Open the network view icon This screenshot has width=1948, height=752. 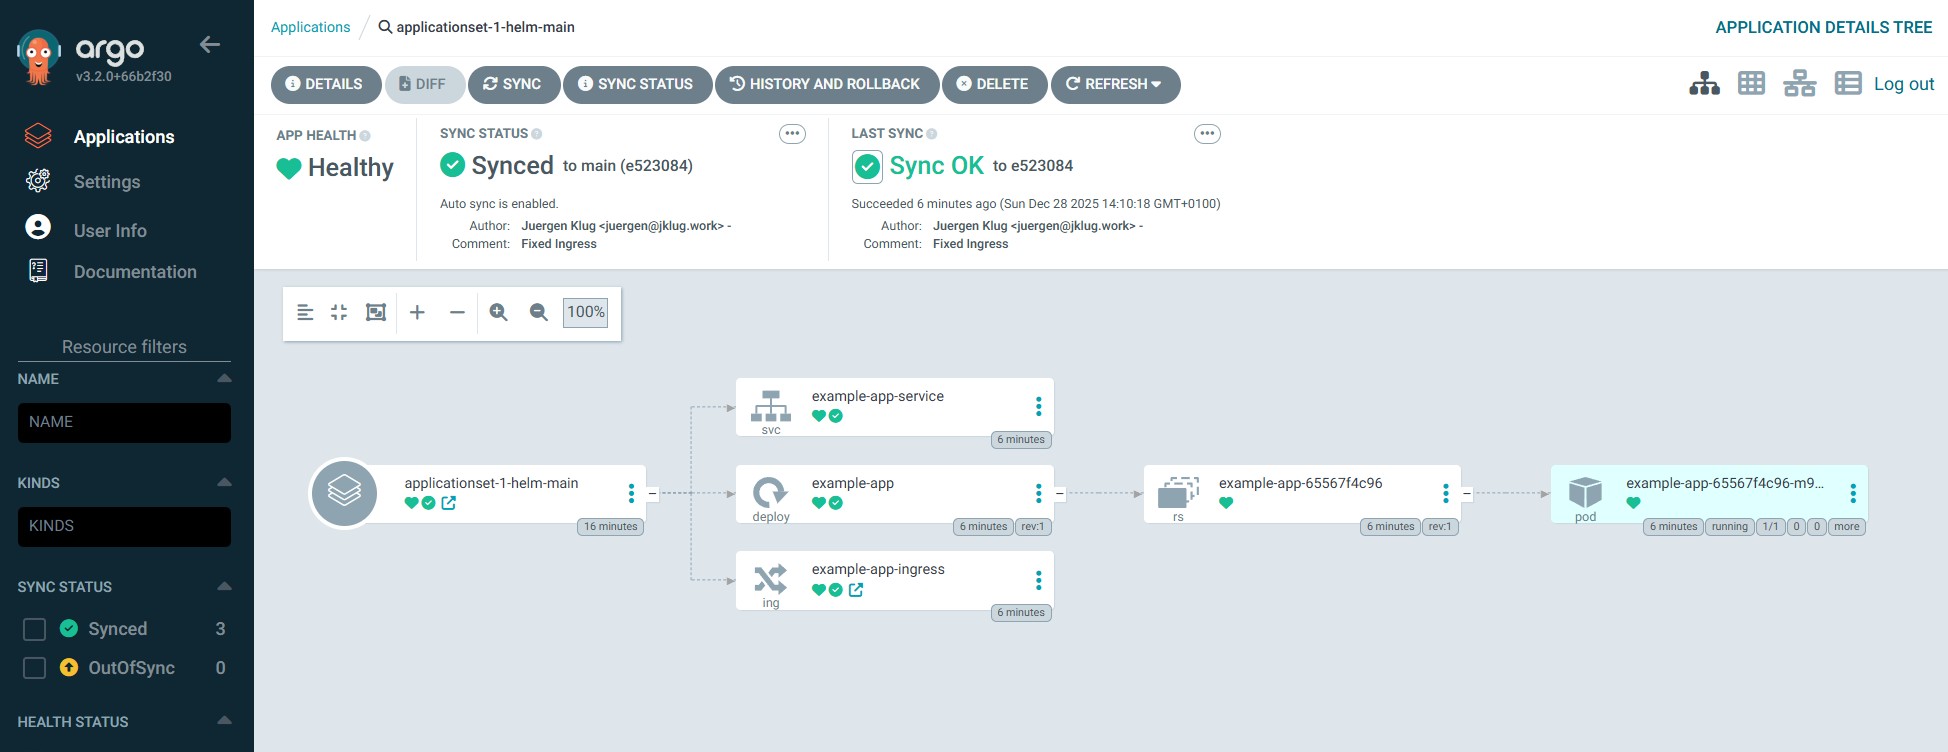(1799, 84)
